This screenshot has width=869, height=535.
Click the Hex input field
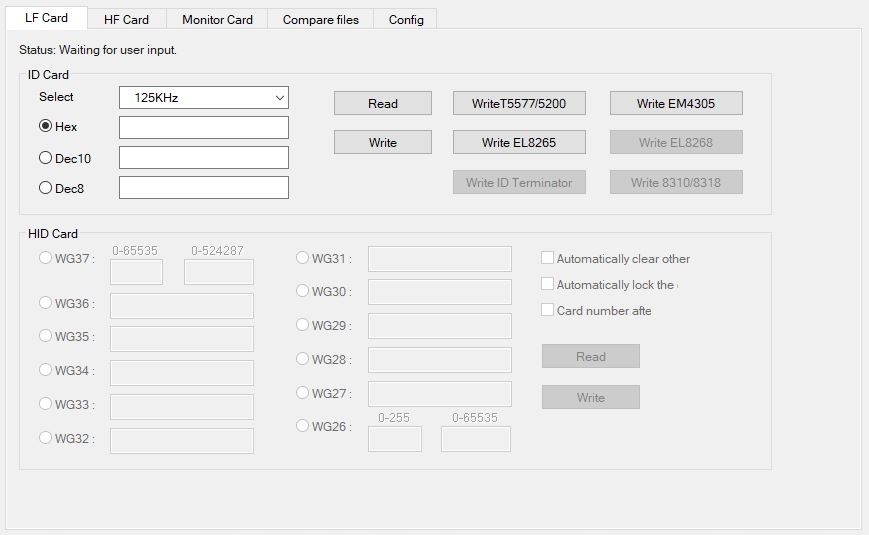pos(203,127)
